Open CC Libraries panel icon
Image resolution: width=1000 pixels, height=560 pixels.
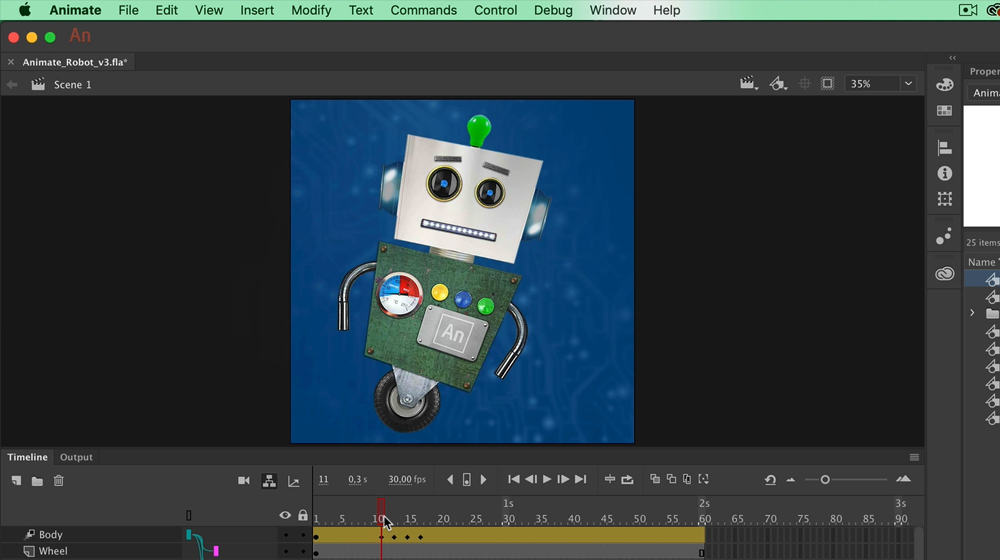tap(945, 274)
